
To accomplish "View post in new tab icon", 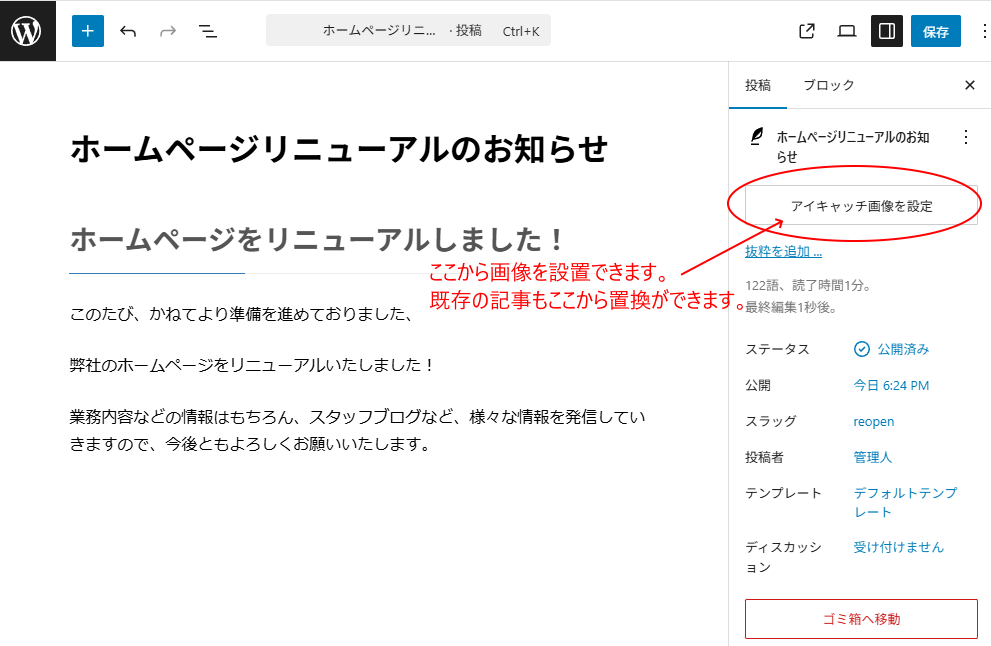I will click(807, 31).
